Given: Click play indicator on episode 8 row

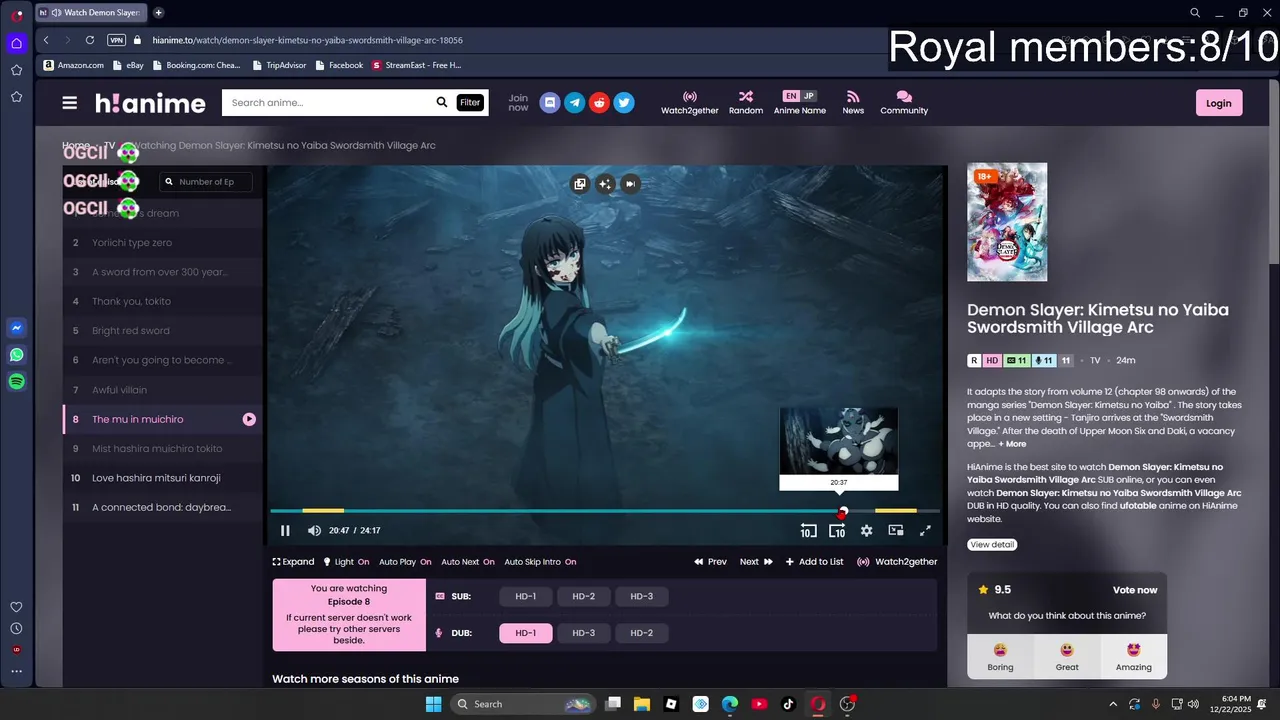Looking at the screenshot, I should (249, 419).
